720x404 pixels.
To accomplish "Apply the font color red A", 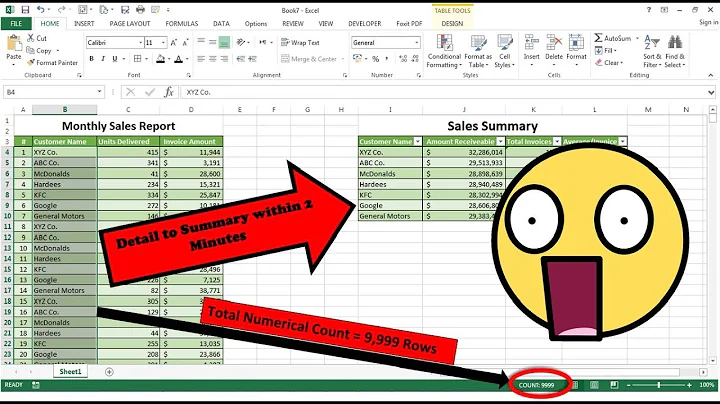I will pos(179,59).
